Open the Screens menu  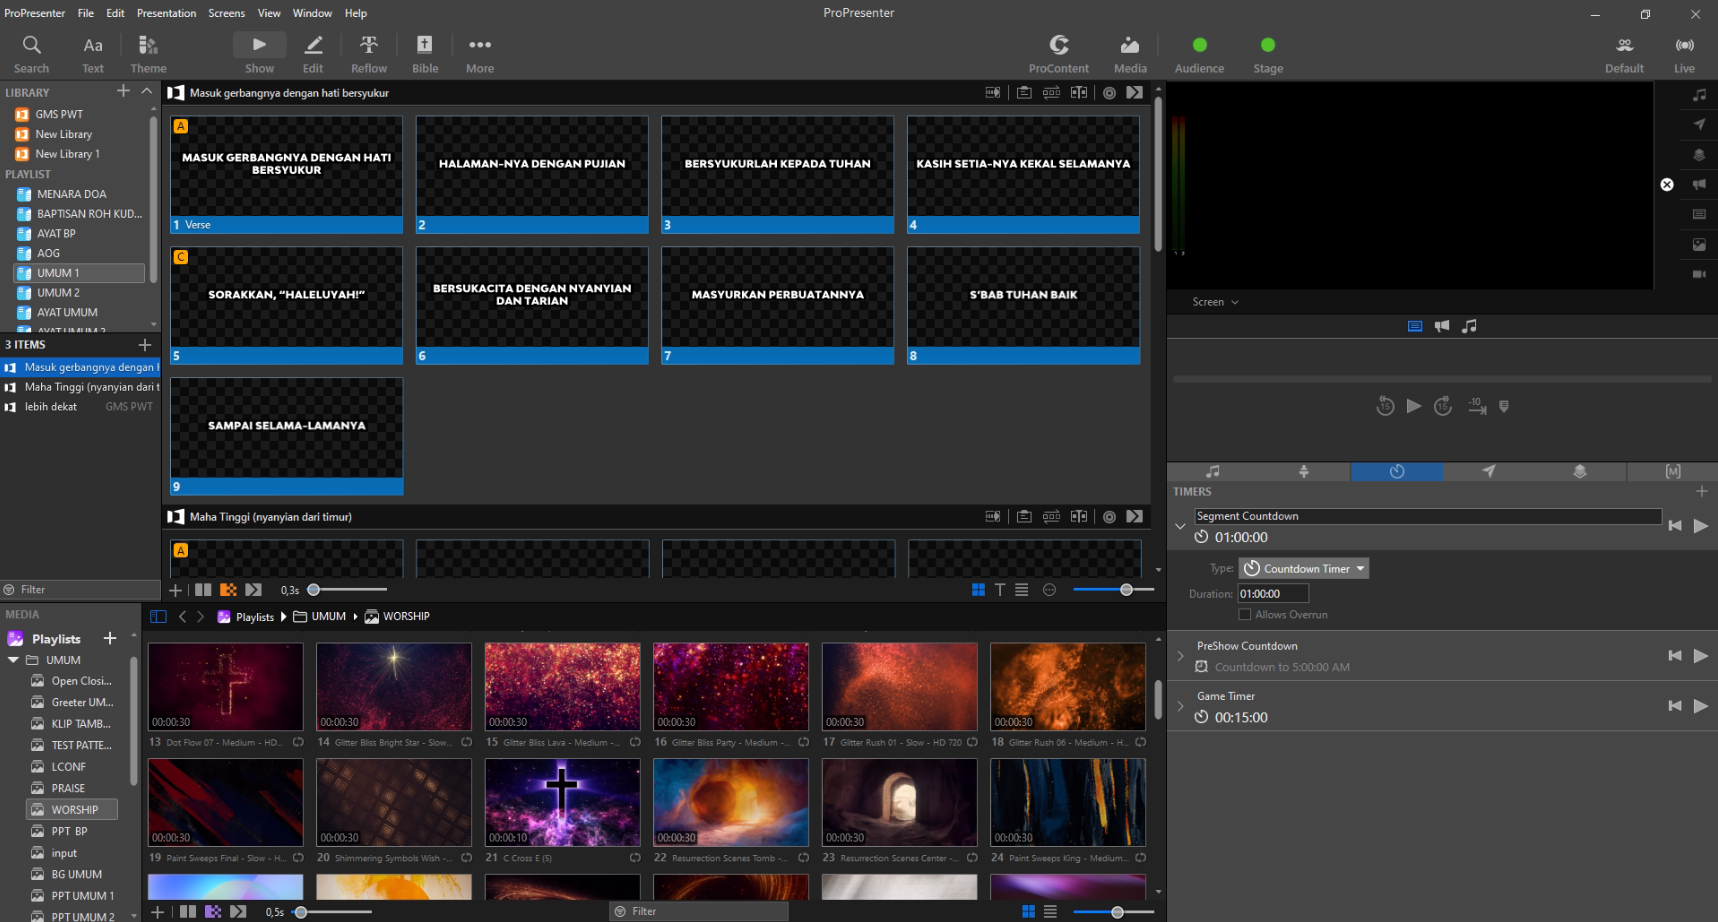point(226,12)
